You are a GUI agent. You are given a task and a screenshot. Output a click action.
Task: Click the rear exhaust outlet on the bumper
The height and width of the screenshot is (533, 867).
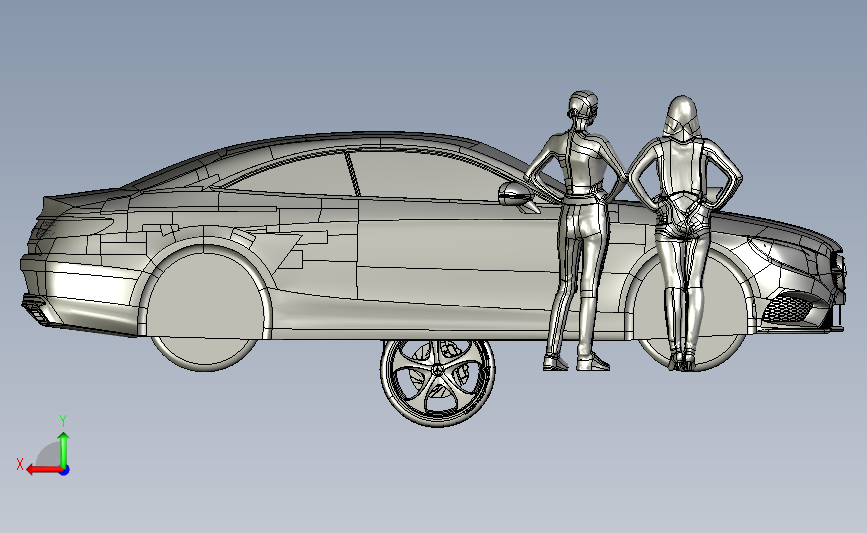click(36, 311)
